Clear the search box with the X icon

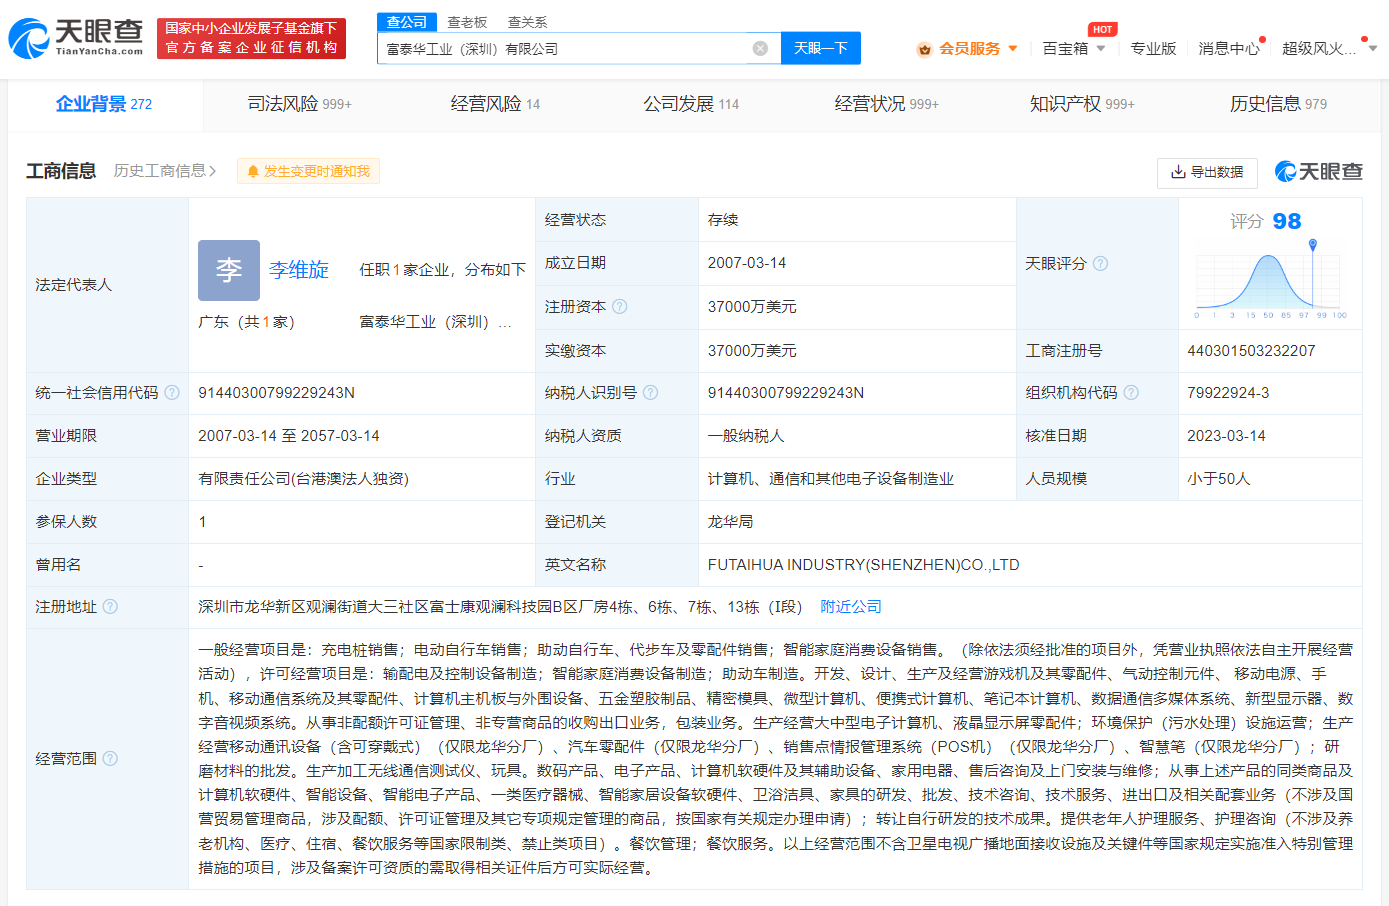(760, 48)
